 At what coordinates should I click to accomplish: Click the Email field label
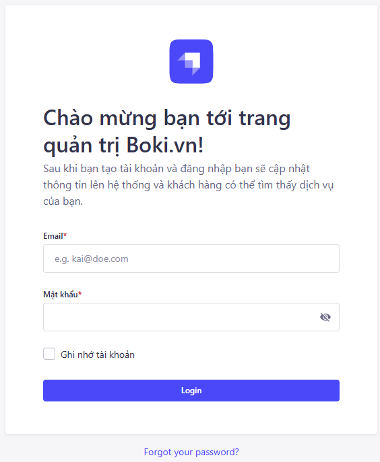pos(53,236)
